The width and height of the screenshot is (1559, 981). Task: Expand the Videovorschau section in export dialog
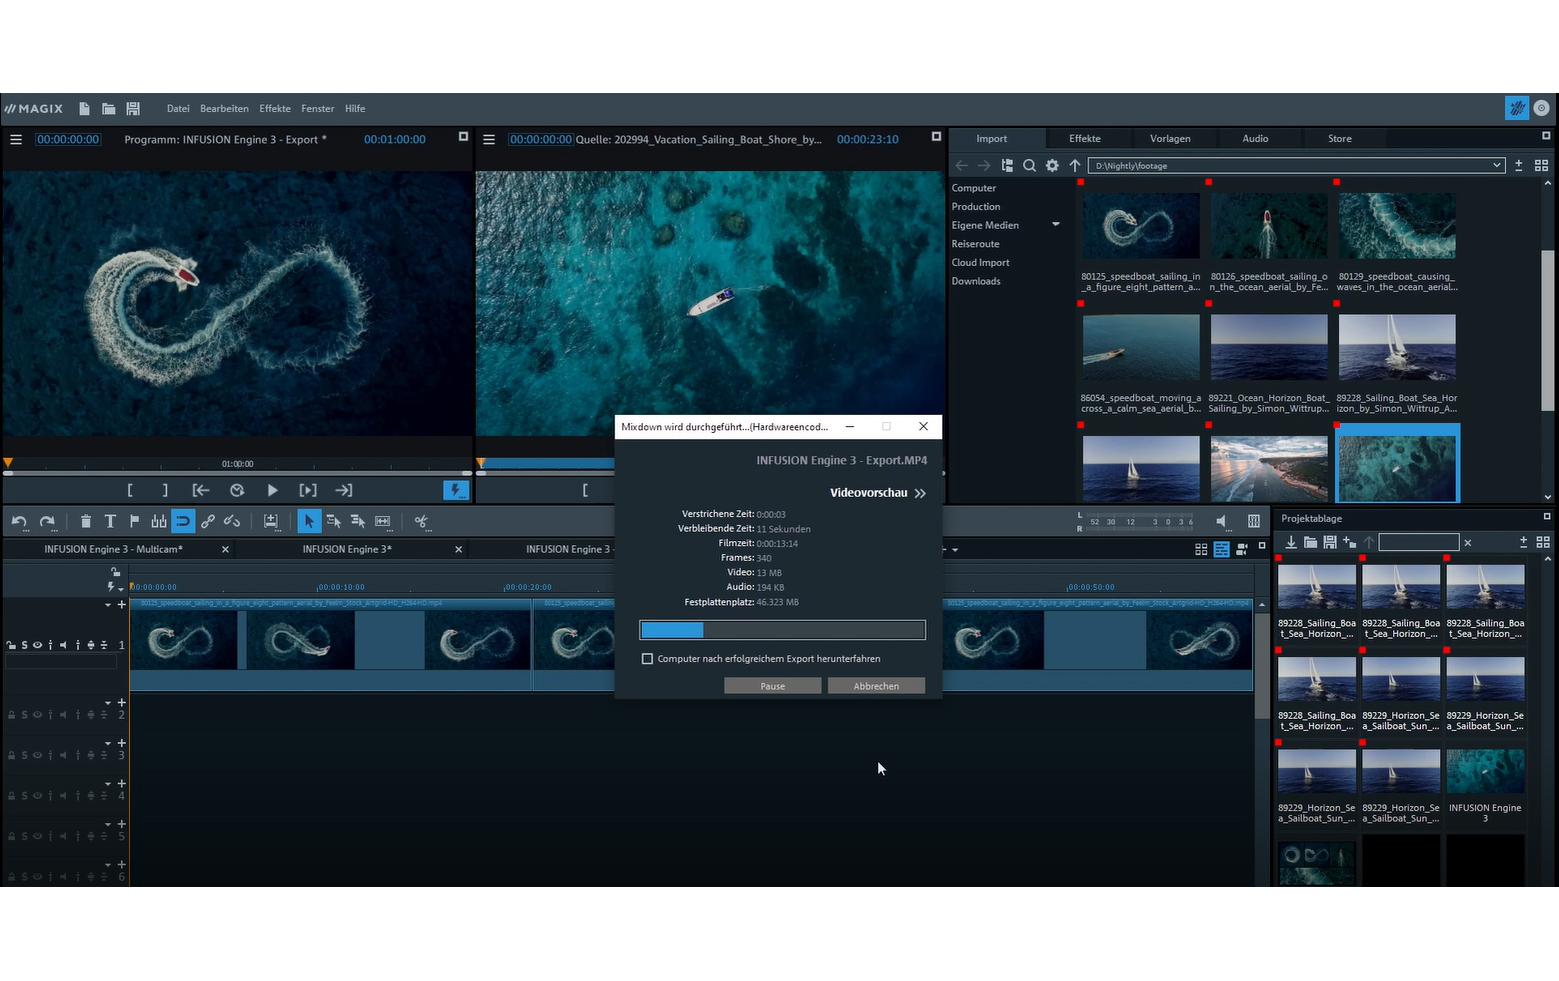(919, 493)
